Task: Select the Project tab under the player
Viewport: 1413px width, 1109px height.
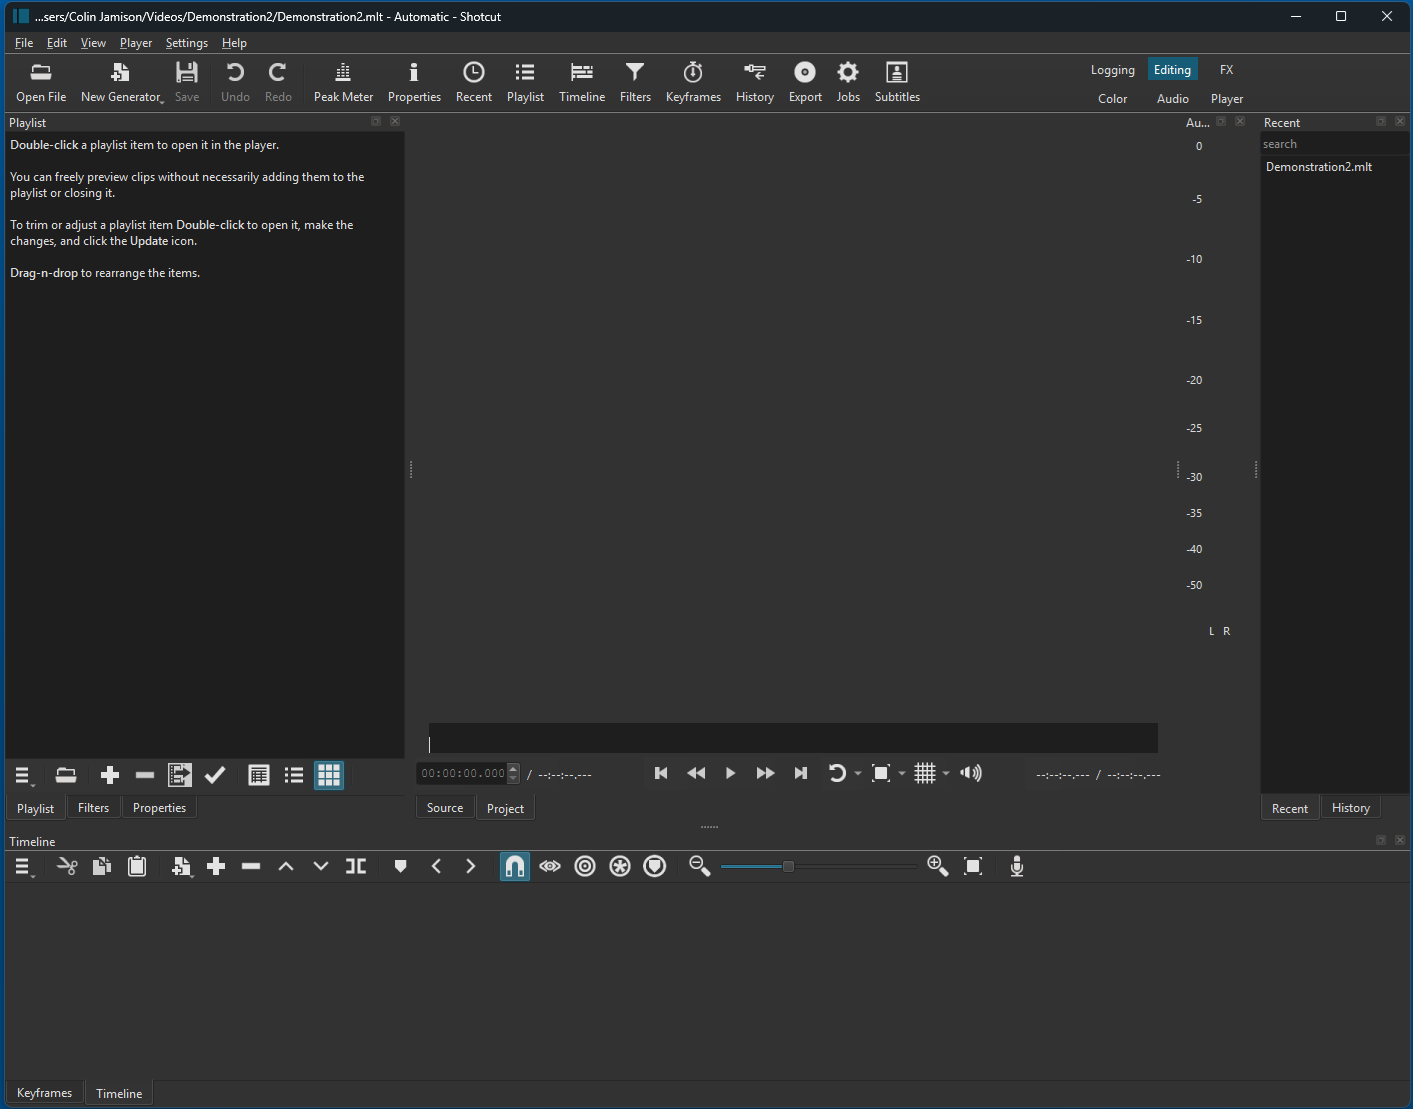Action: pos(505,808)
